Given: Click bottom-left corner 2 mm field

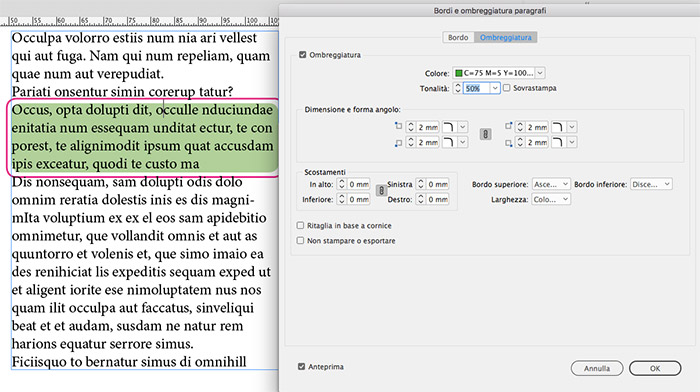Looking at the screenshot, I should tap(428, 142).
